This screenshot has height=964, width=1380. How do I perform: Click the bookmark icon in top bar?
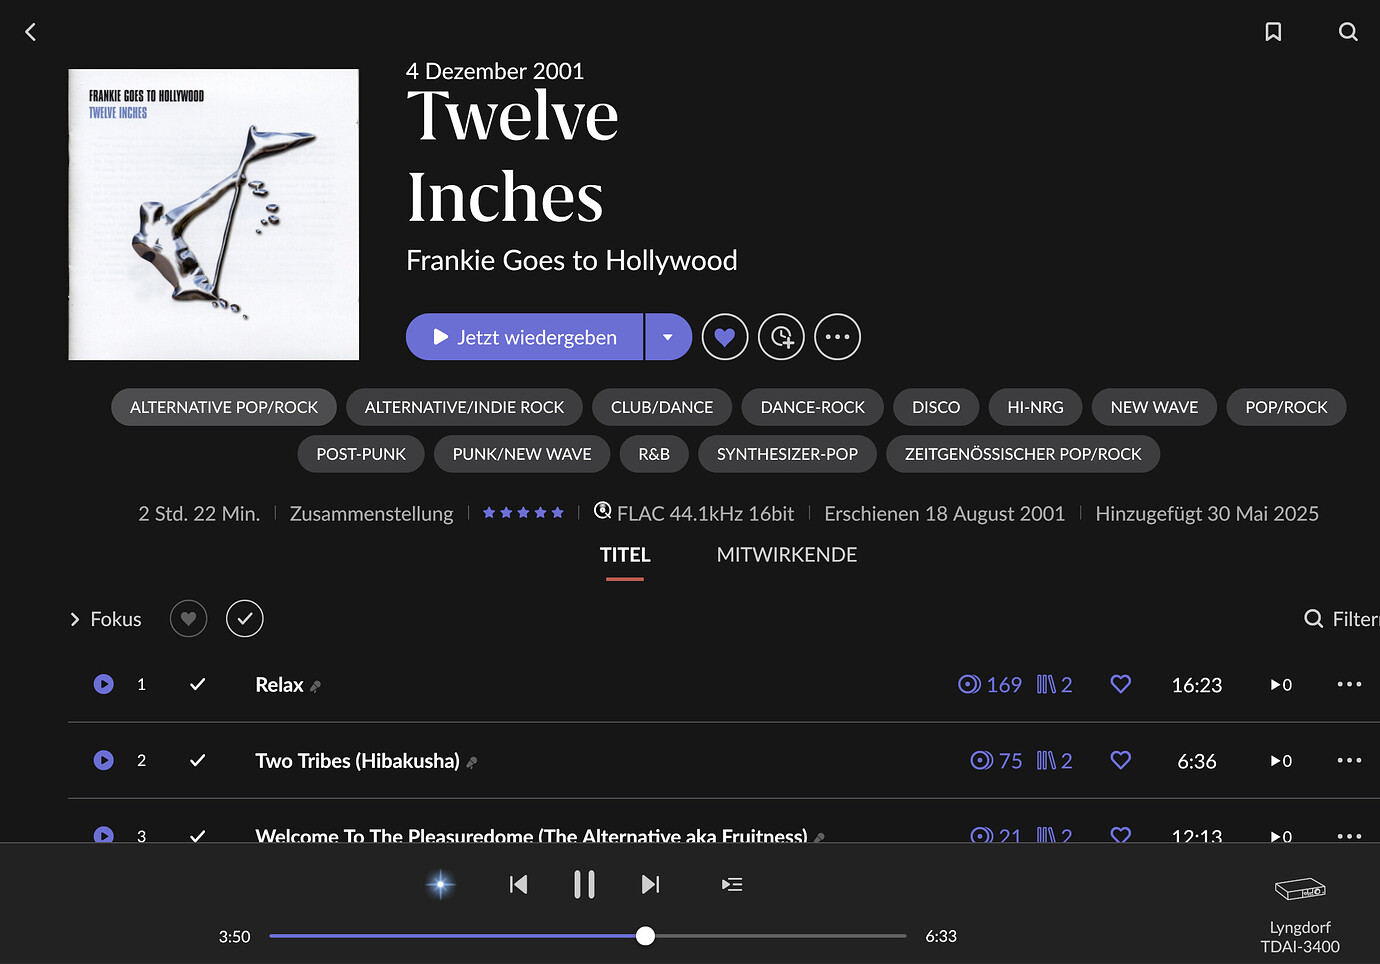click(x=1273, y=32)
